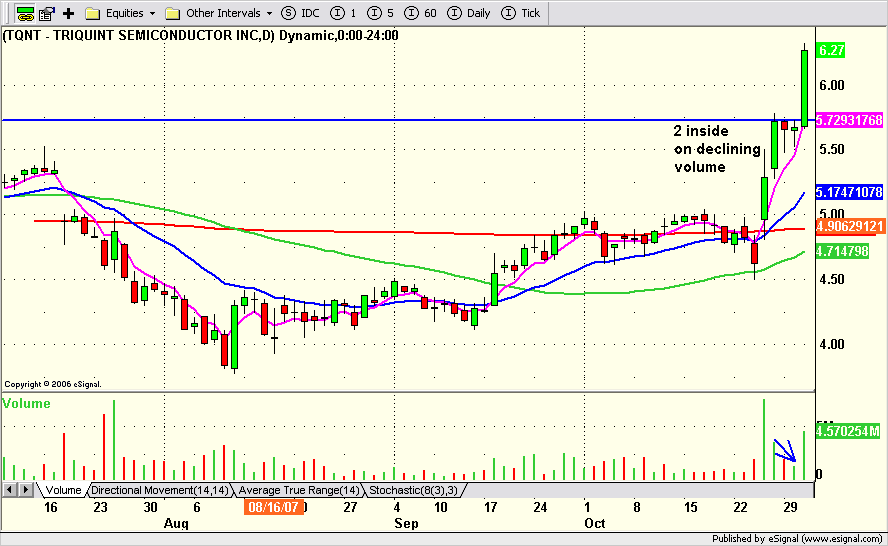Open the Equities folder icon
Screen dimensions: 888x546
92,13
